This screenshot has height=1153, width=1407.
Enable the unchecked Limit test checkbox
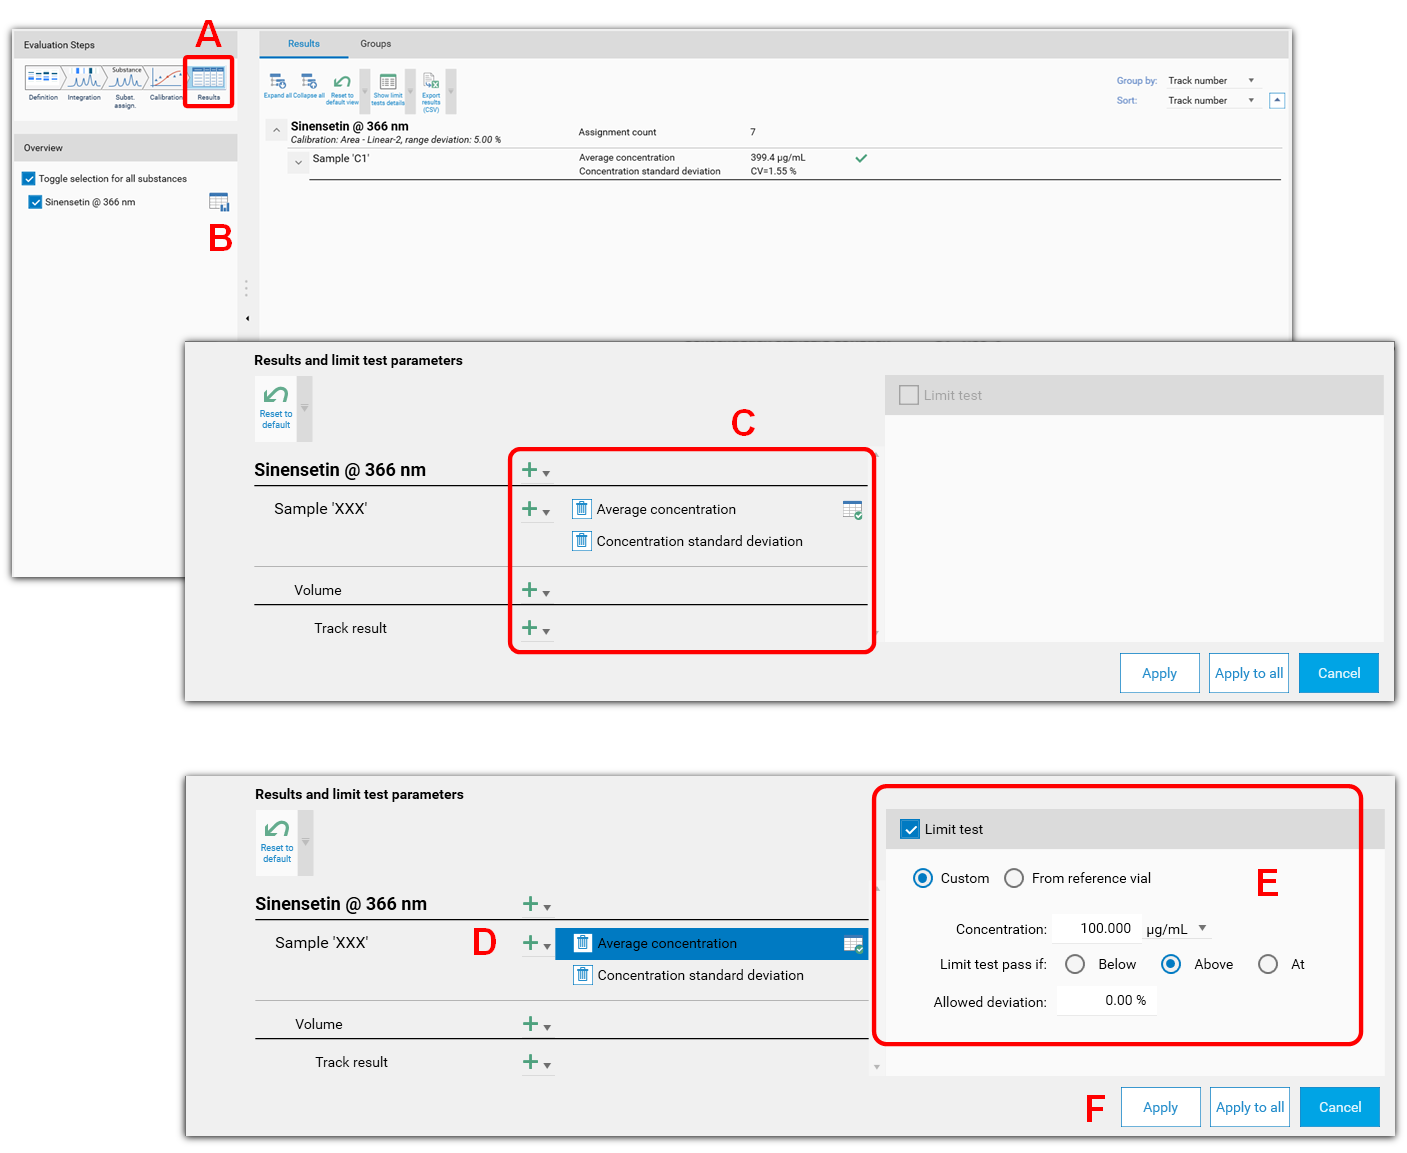click(909, 396)
